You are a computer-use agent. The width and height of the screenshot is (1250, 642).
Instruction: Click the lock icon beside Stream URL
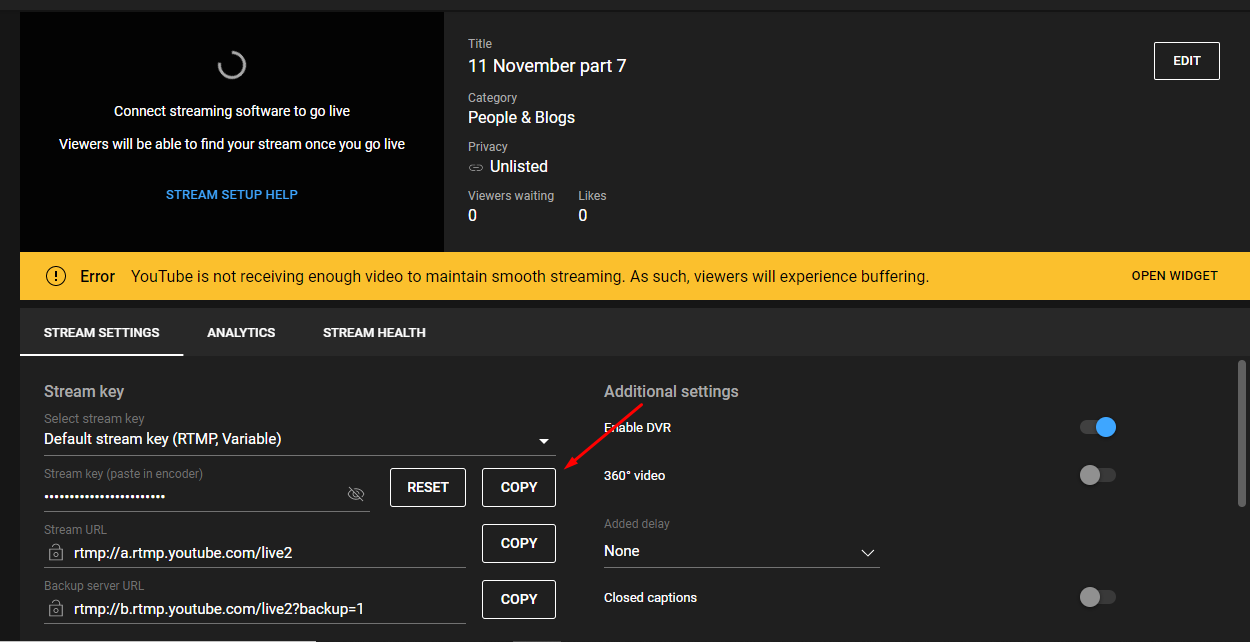click(55, 552)
